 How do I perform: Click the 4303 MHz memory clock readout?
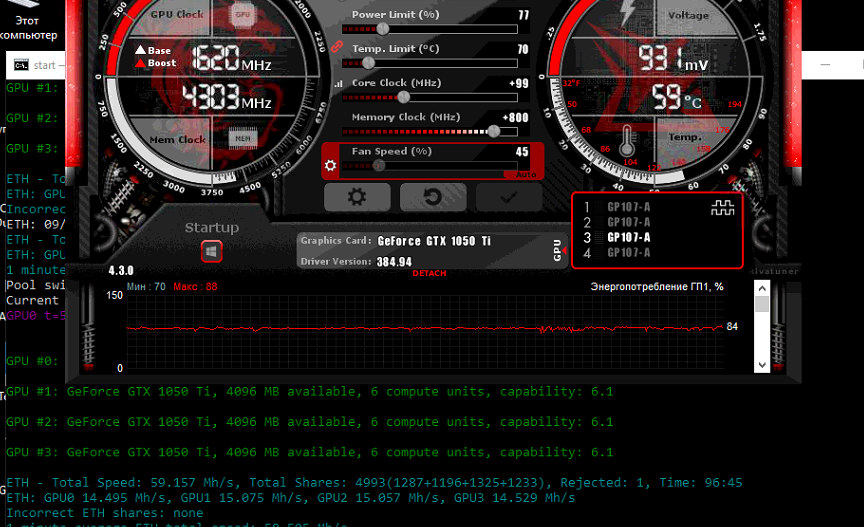(x=227, y=97)
